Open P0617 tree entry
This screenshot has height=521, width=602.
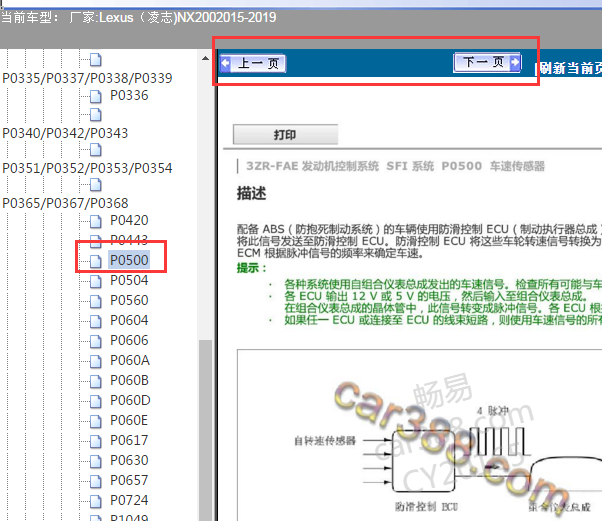pos(129,440)
